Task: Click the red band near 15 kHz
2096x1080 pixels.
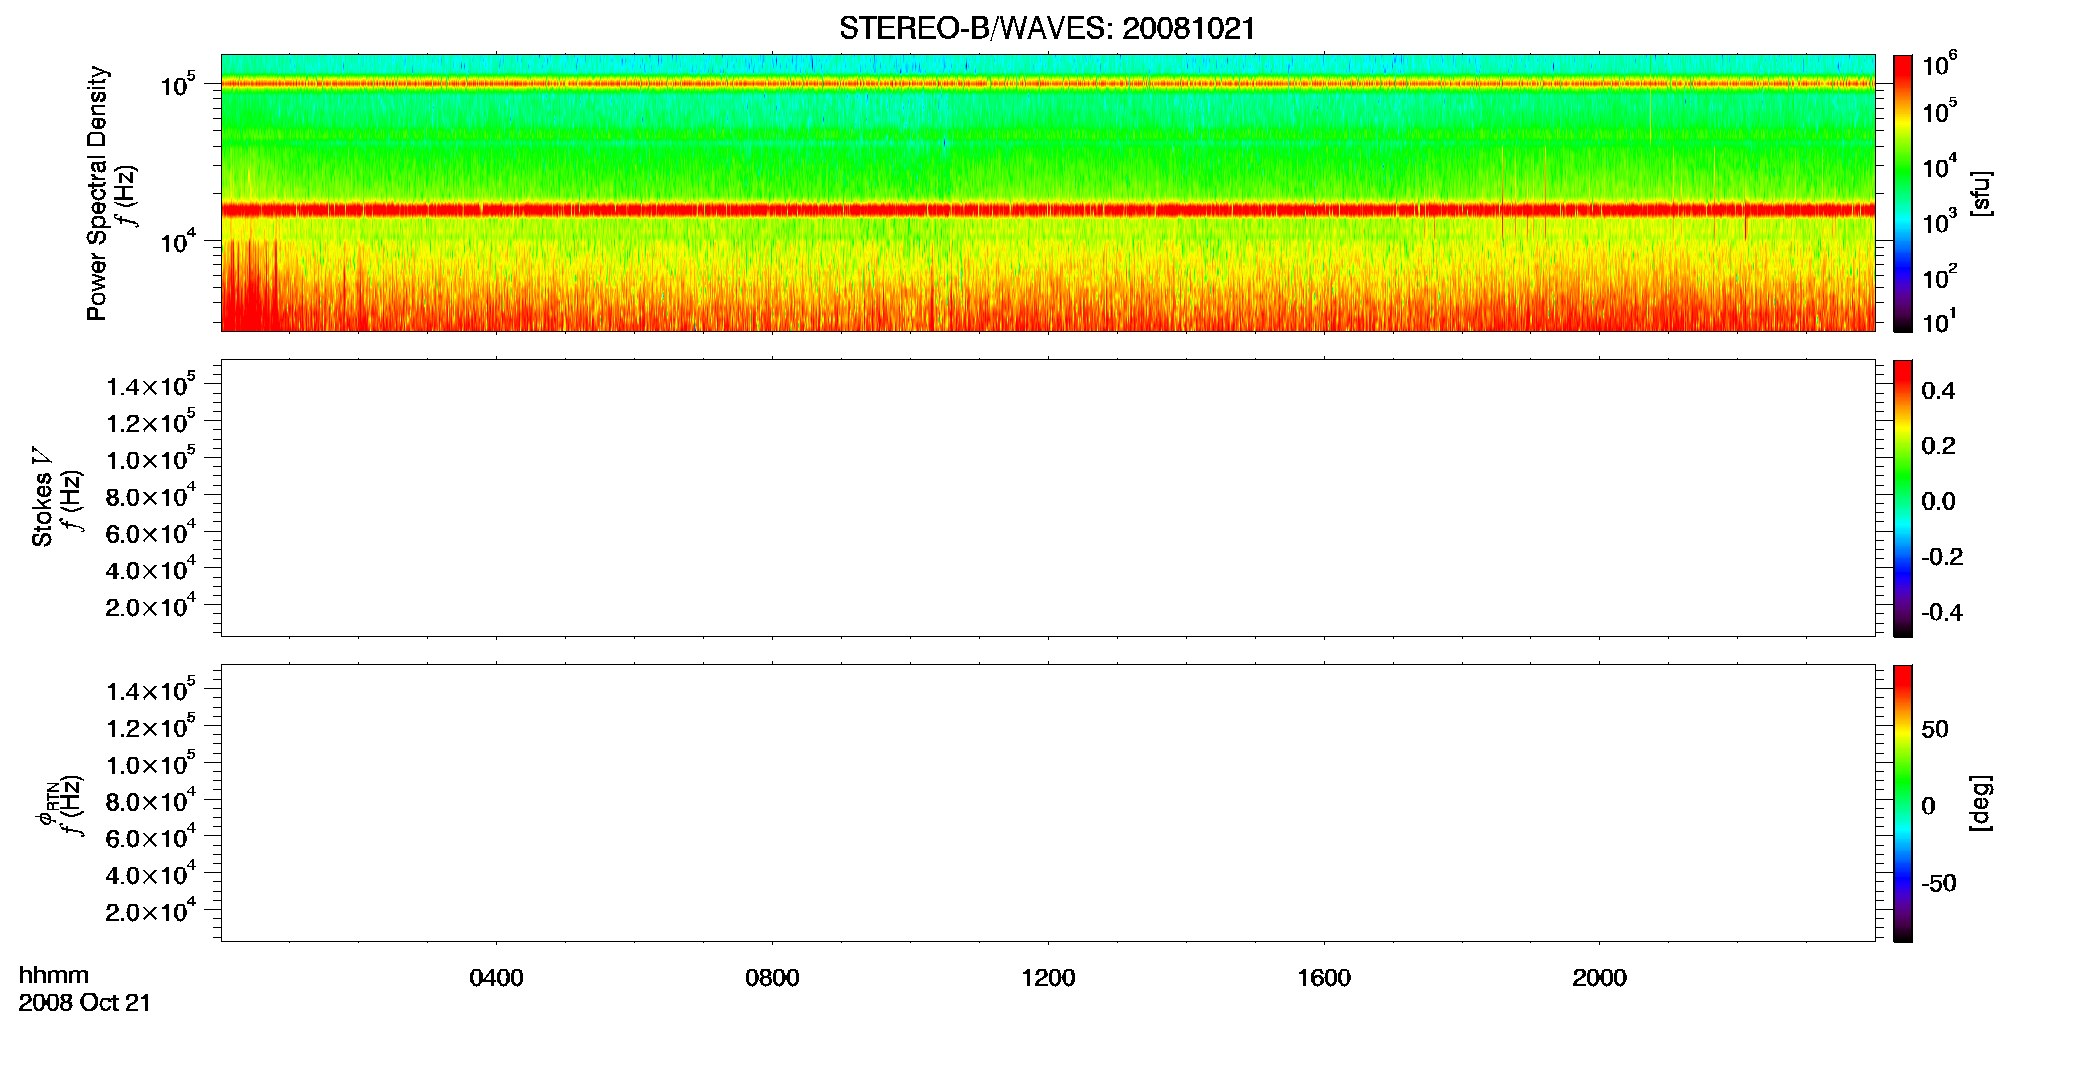Action: pyautogui.click(x=1048, y=210)
